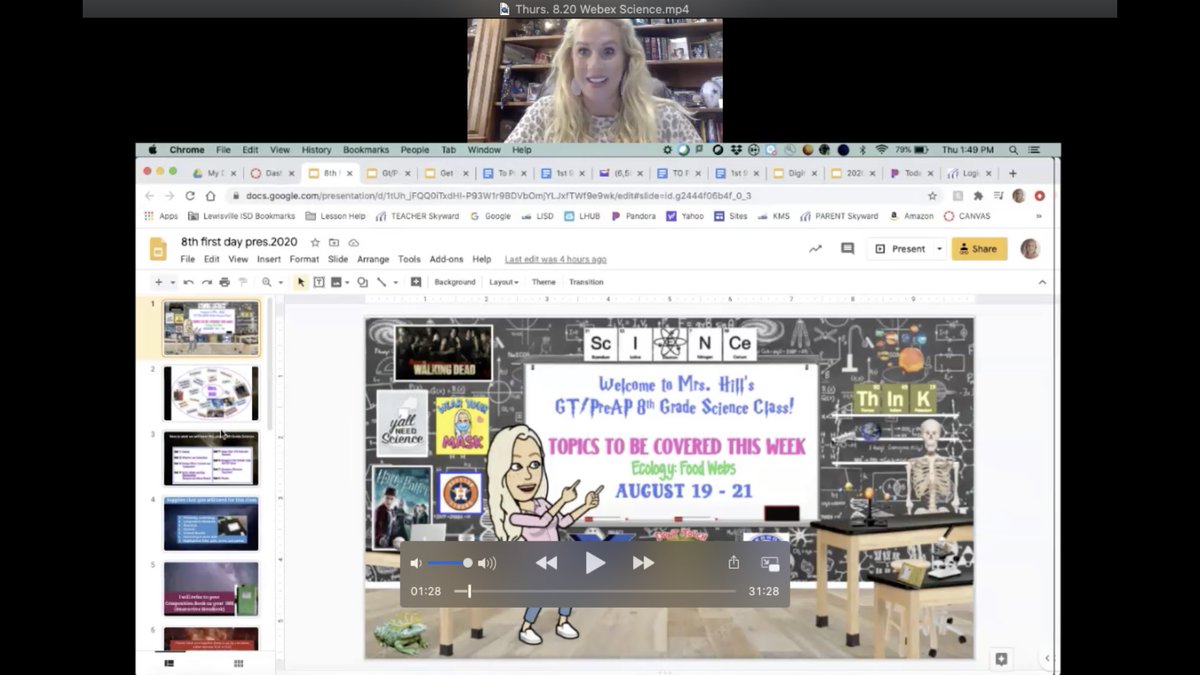Open the CANVAS bookmark
Screen dimensions: 1200x675
(966, 216)
